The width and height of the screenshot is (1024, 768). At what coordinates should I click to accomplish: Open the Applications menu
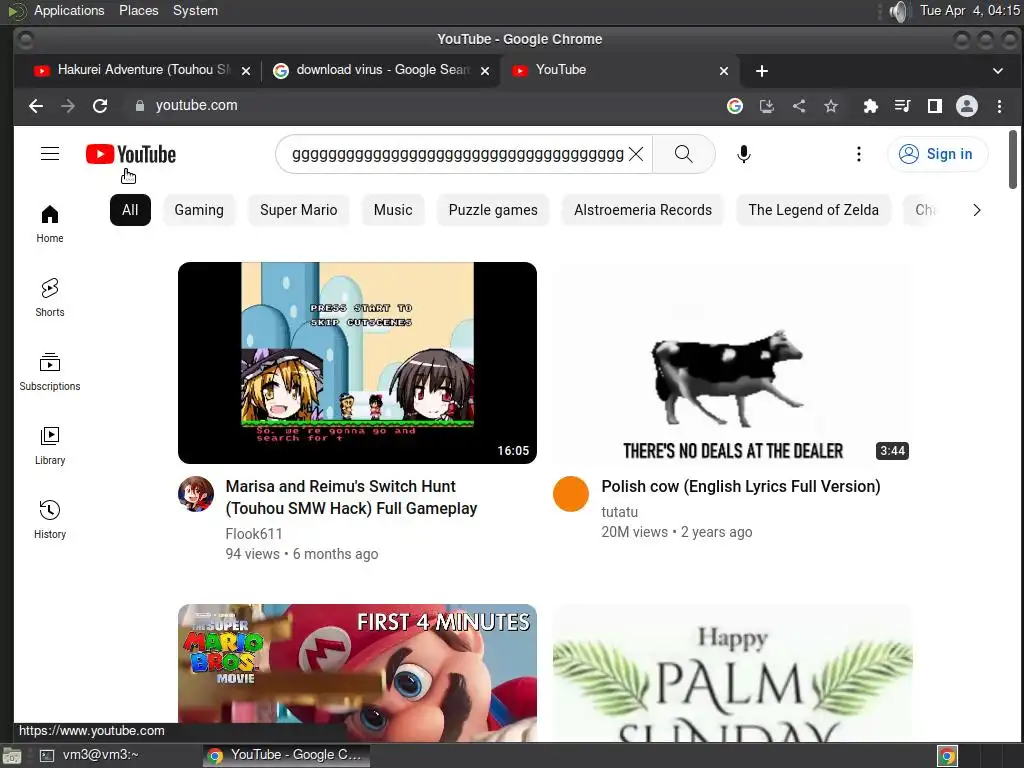coord(69,10)
